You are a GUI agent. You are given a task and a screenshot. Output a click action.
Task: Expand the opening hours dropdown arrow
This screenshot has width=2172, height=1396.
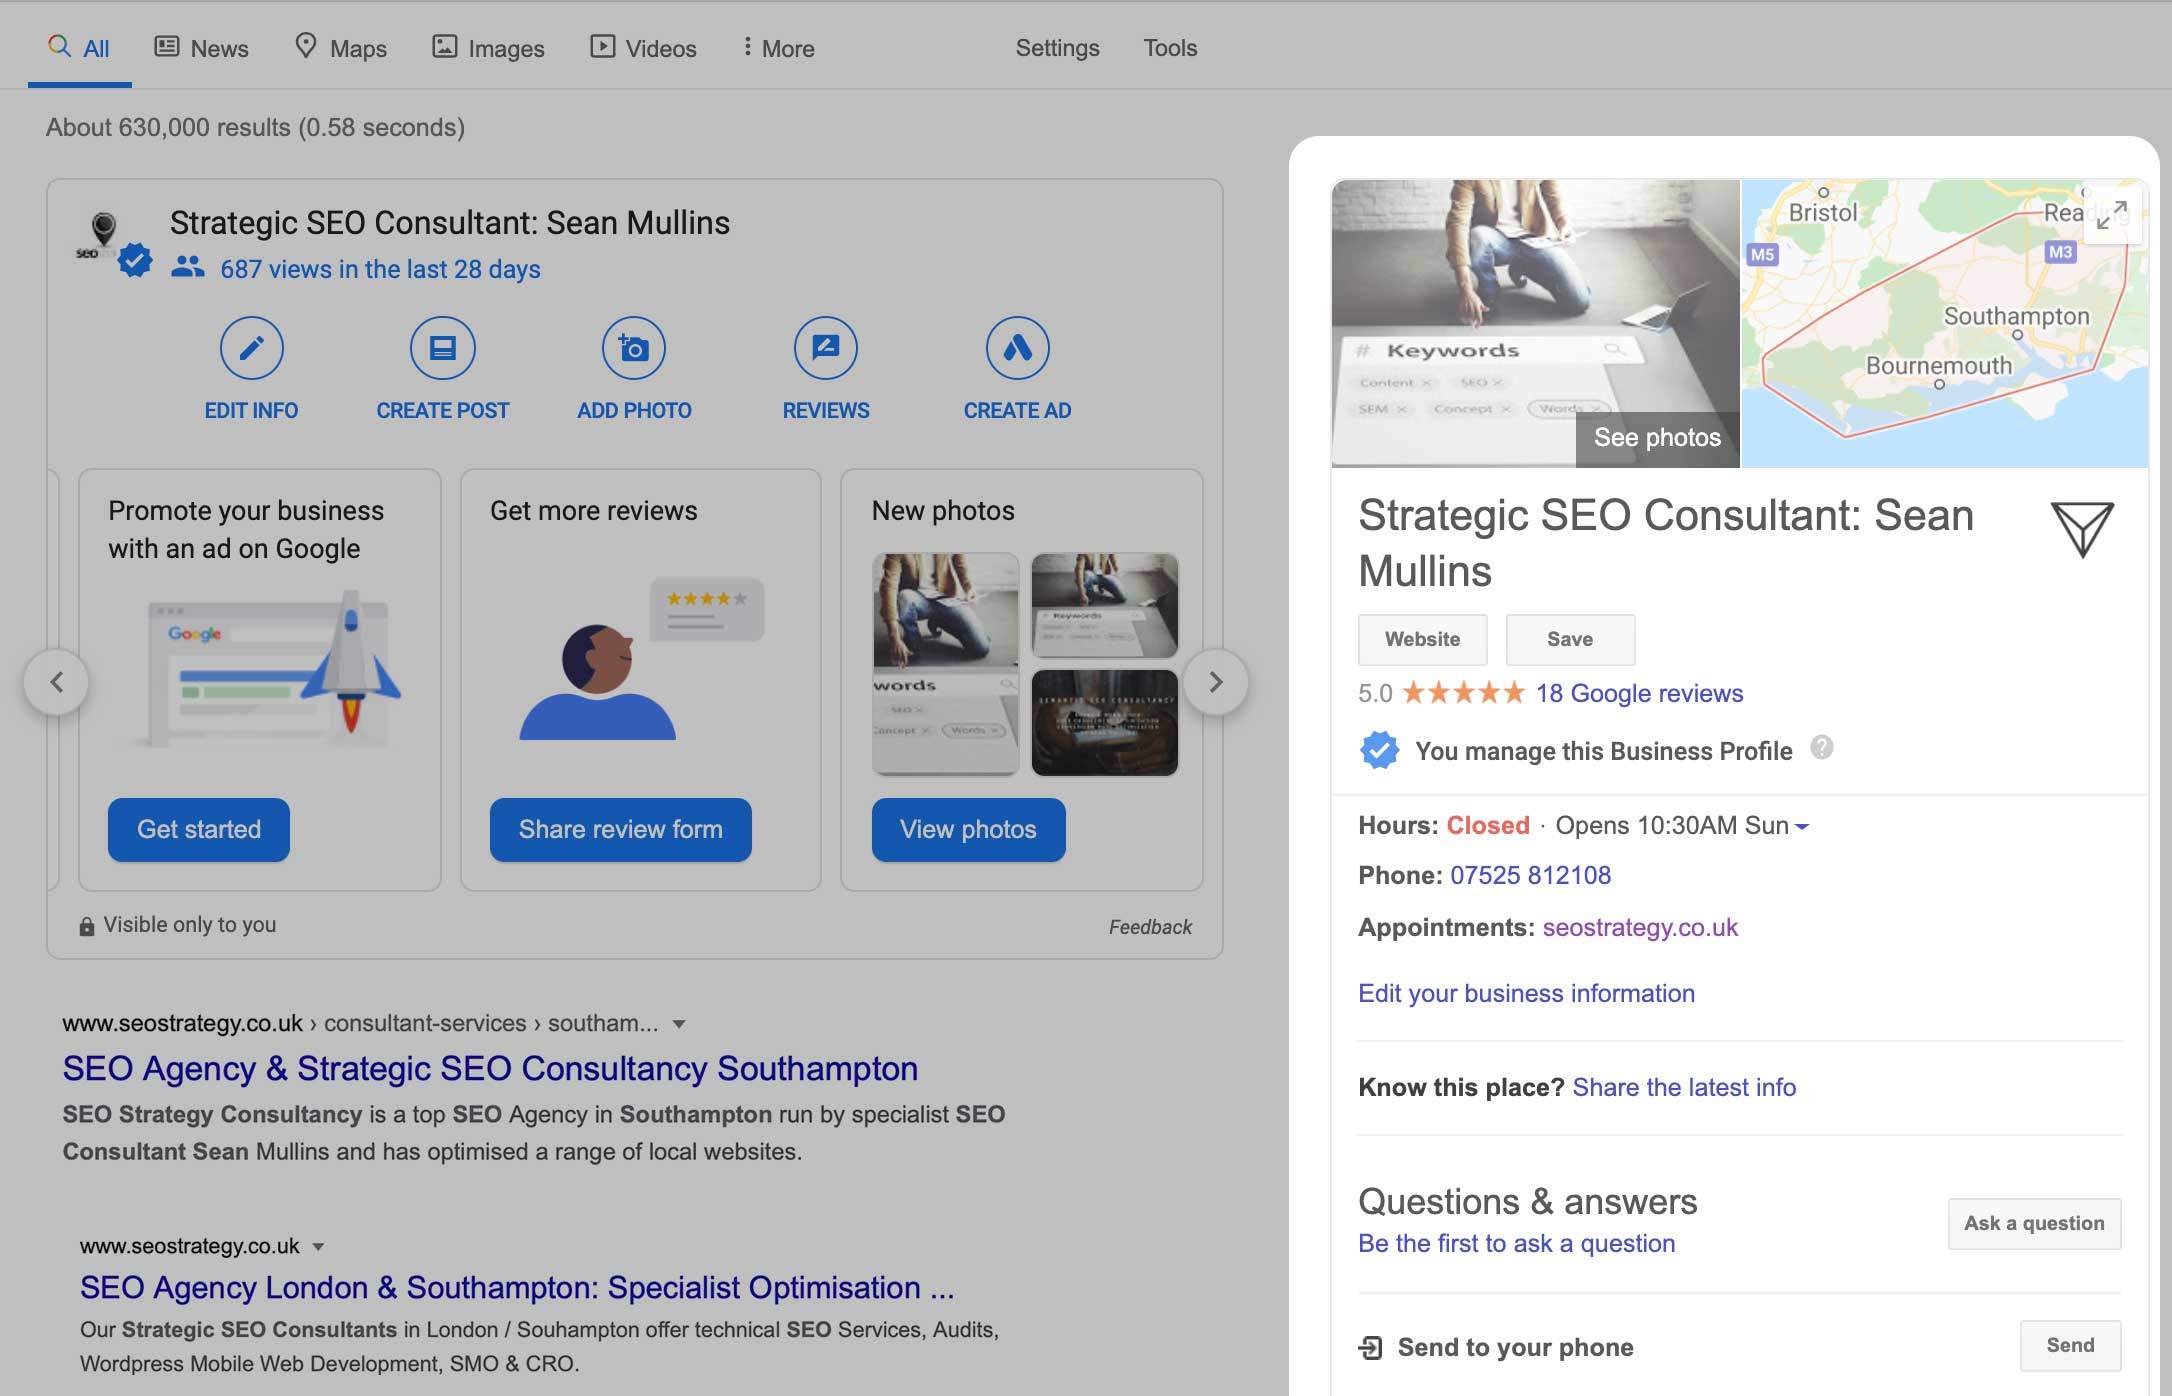1802,827
